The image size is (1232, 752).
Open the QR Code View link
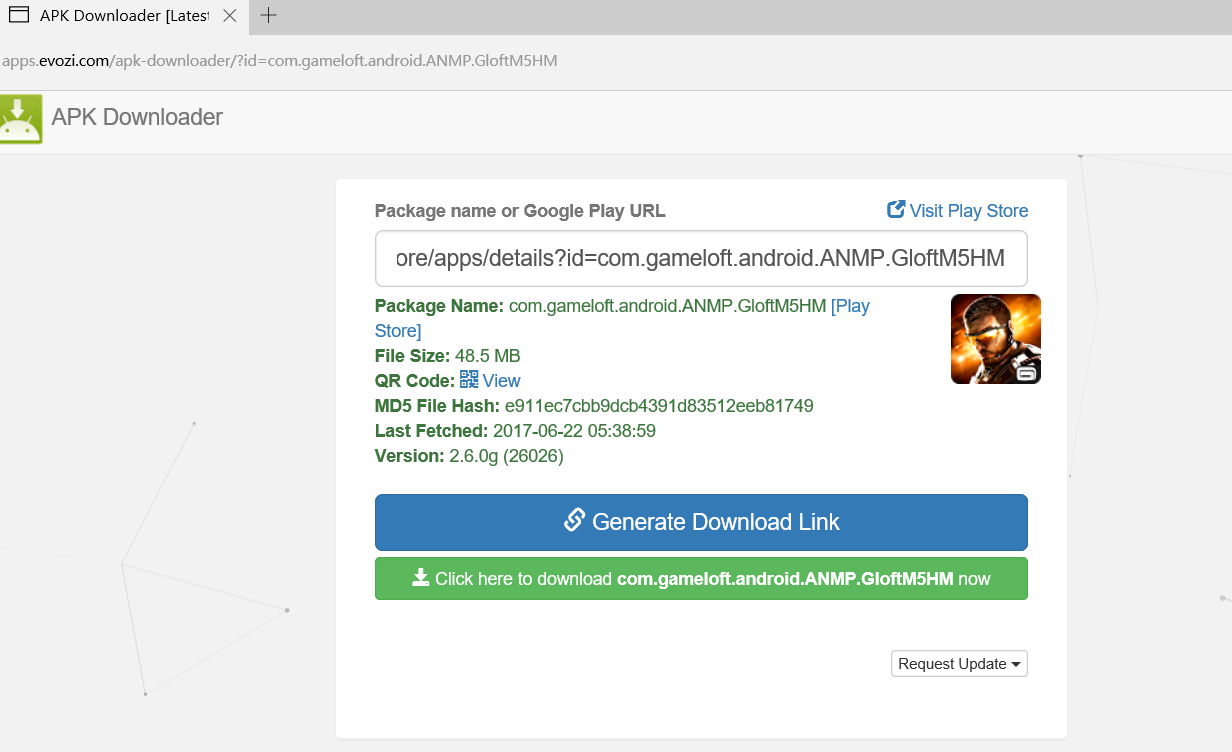coord(501,381)
